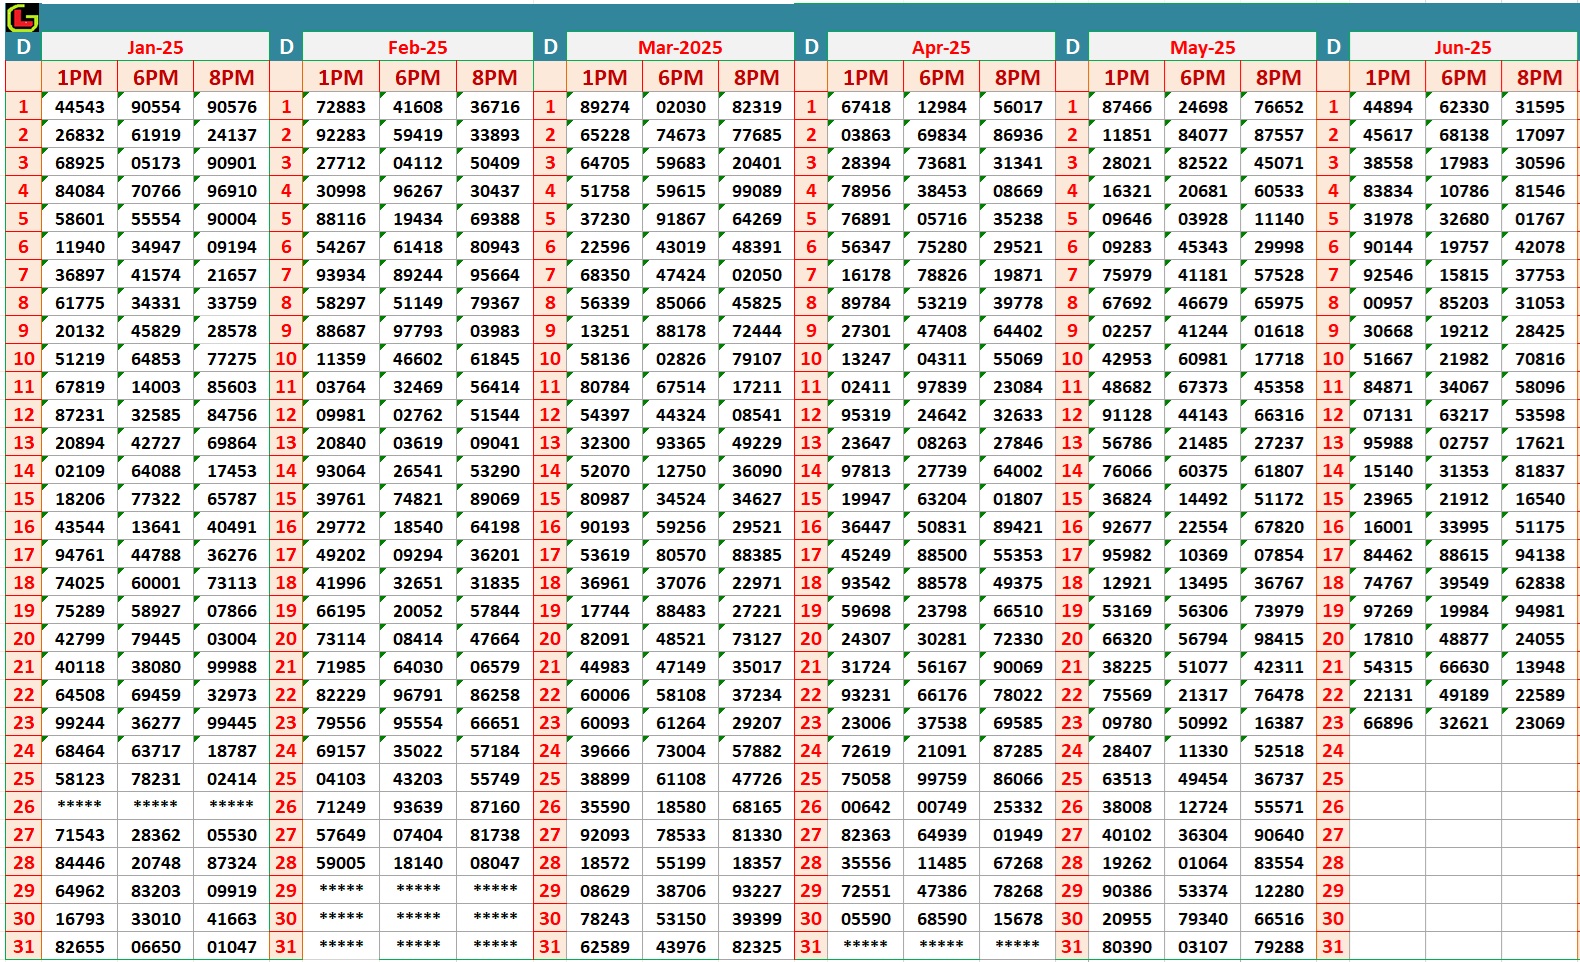Click the 1PM column header under Jan-25
The image size is (1580, 962).
coord(80,77)
